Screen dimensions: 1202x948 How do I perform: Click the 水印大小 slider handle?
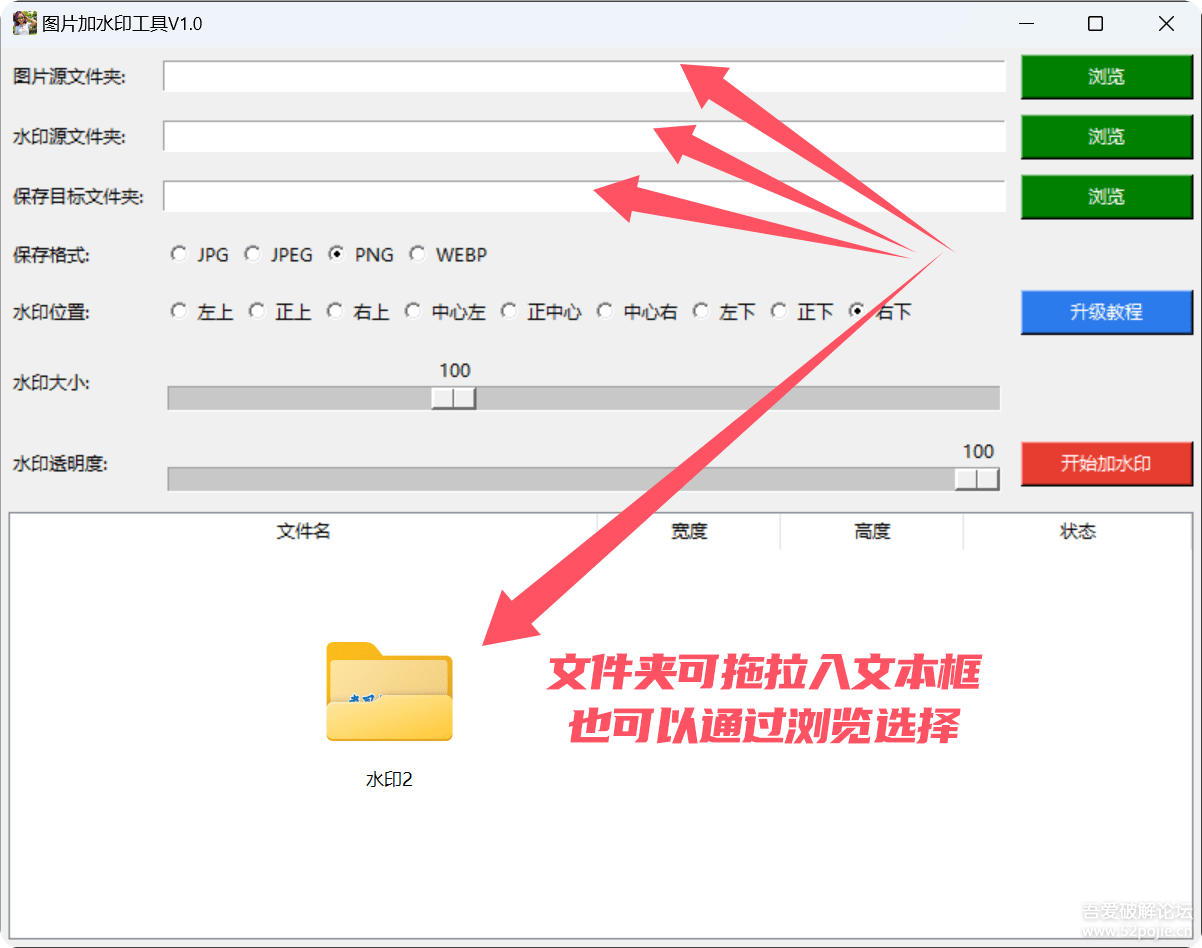click(454, 398)
